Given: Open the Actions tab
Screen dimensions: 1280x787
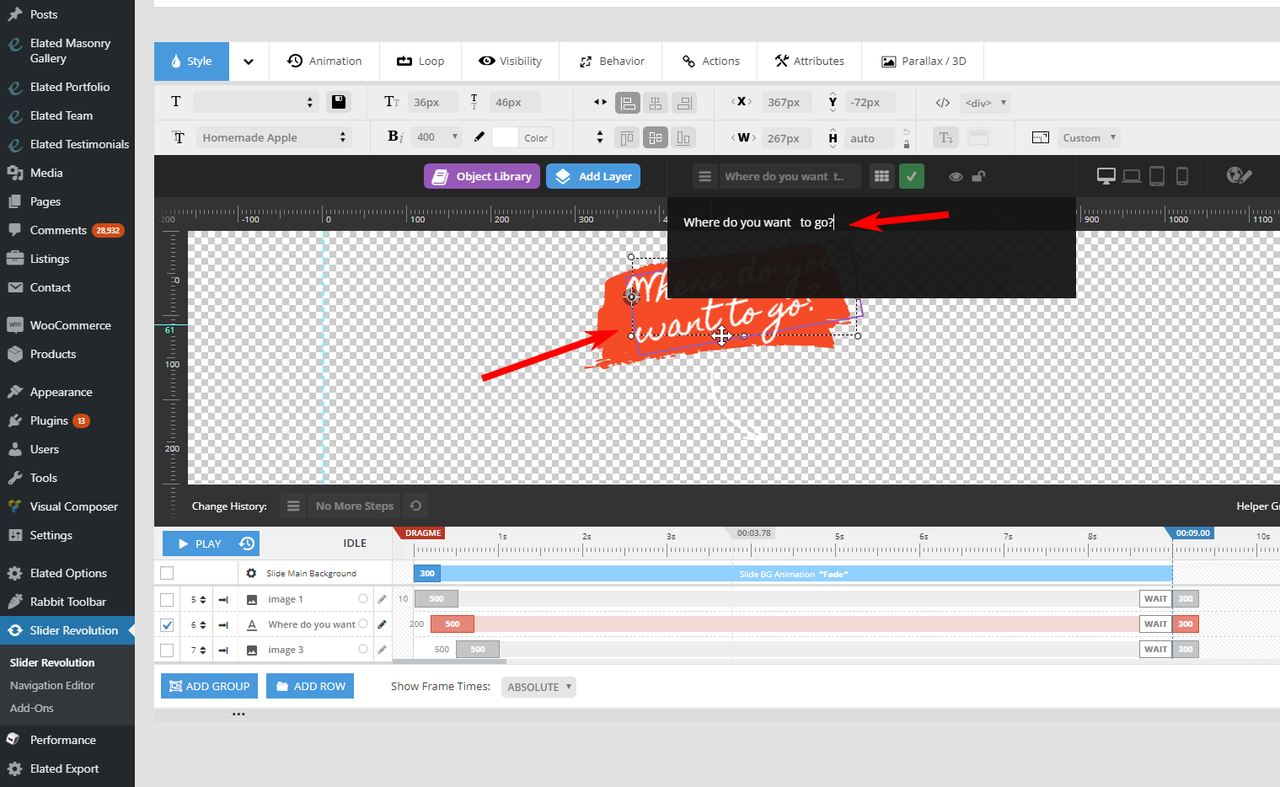Looking at the screenshot, I should click(710, 61).
